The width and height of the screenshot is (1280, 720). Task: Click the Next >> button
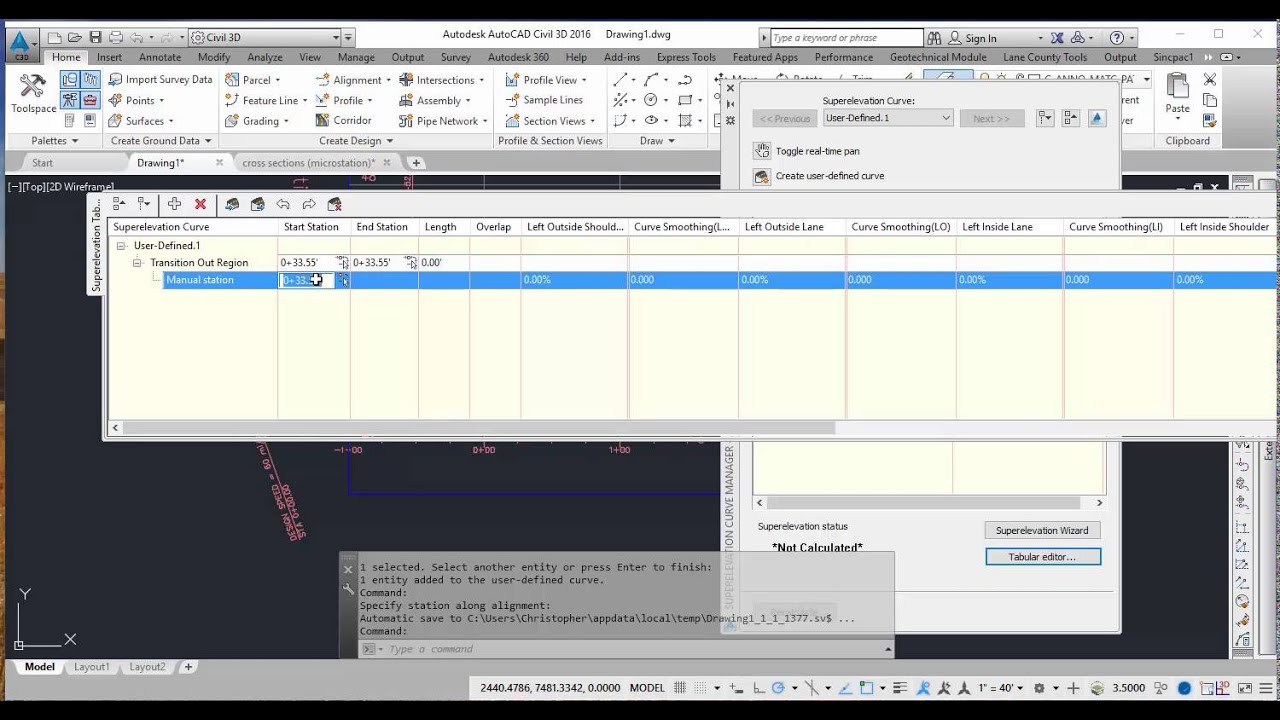[991, 118]
